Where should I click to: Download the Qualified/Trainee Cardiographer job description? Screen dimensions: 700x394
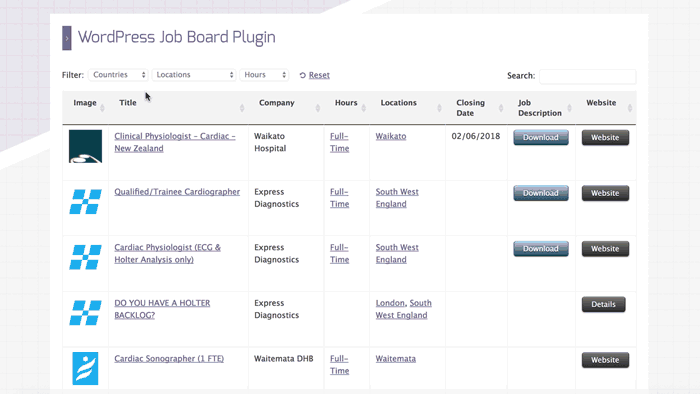tap(541, 193)
